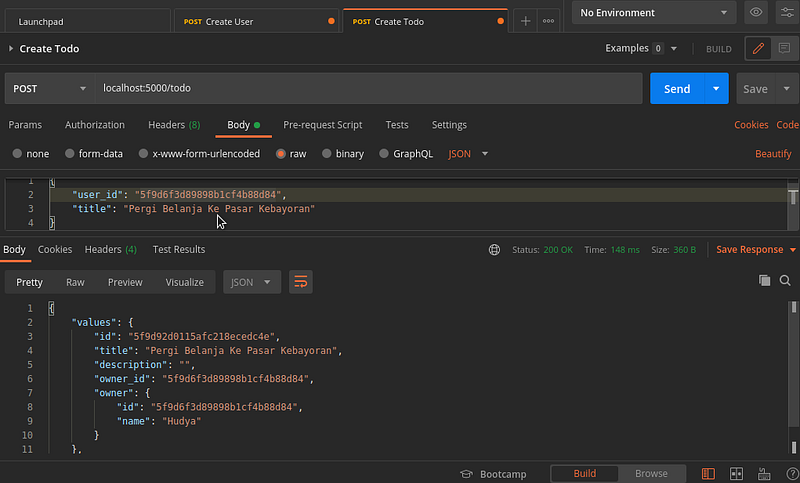This screenshot has width=800, height=483.
Task: Click the pencil edit icon next to BUILD
Action: tap(758, 48)
